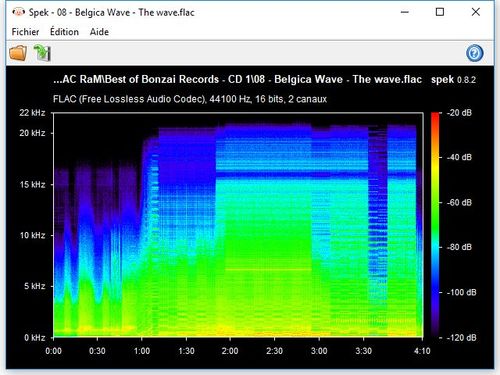500x375 pixels.
Task: Click the dB color gradient legend bar
Action: [435, 225]
